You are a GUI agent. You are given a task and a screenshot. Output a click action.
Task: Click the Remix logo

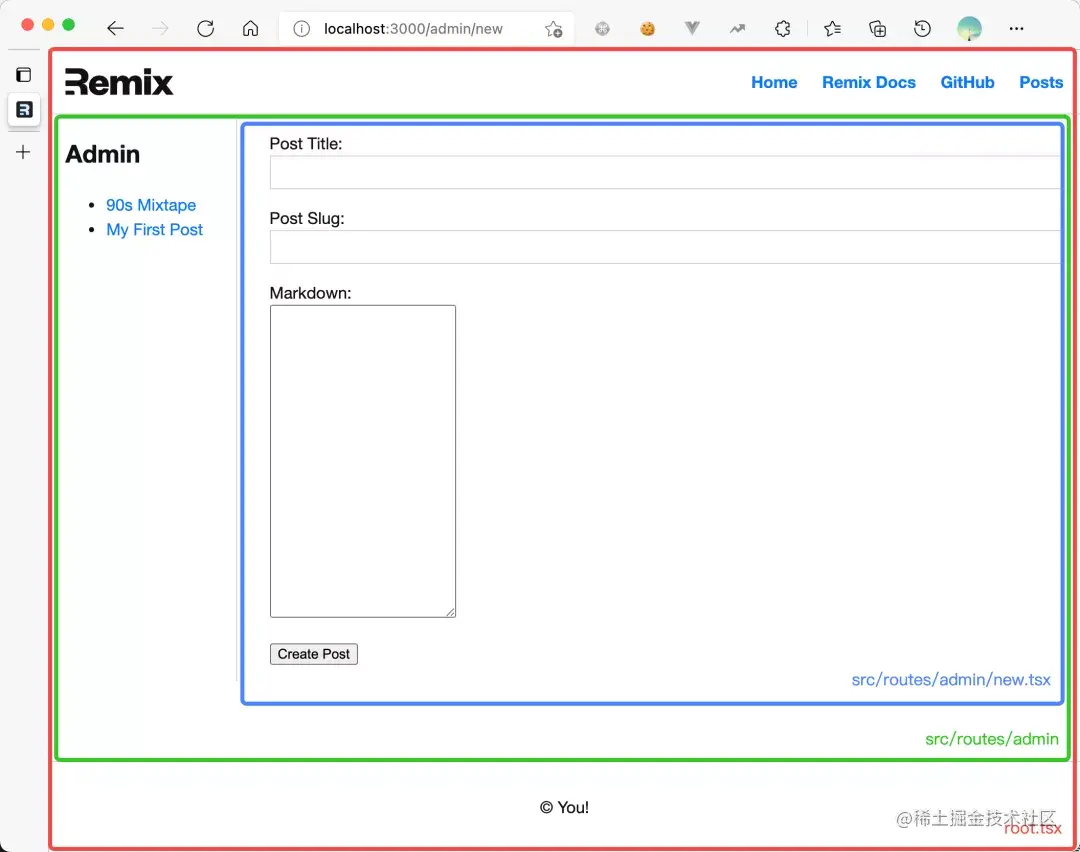tap(119, 82)
